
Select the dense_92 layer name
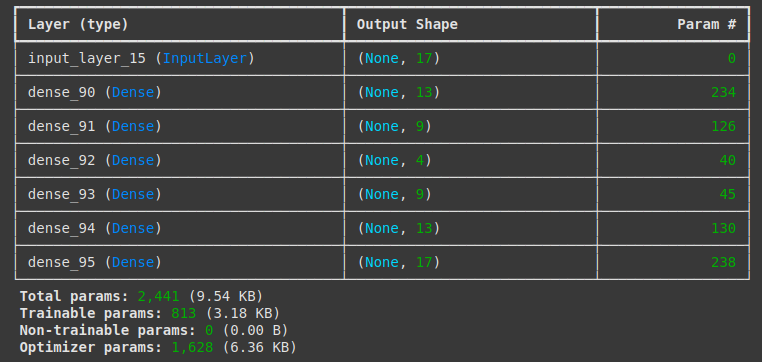pos(61,160)
